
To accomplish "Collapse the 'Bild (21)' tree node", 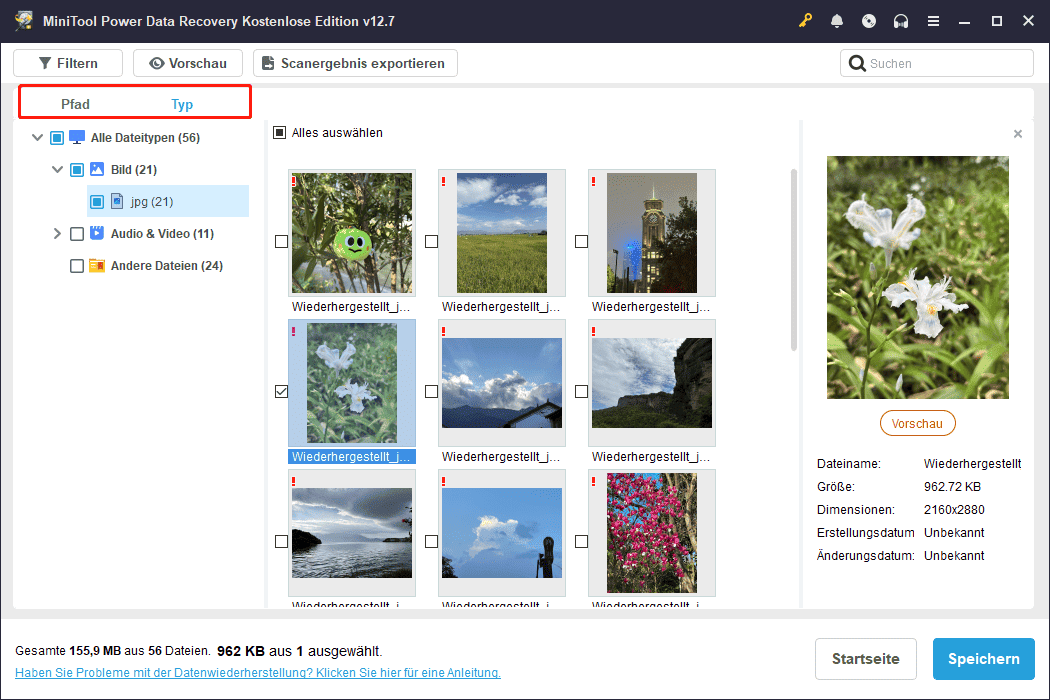I will pos(57,170).
